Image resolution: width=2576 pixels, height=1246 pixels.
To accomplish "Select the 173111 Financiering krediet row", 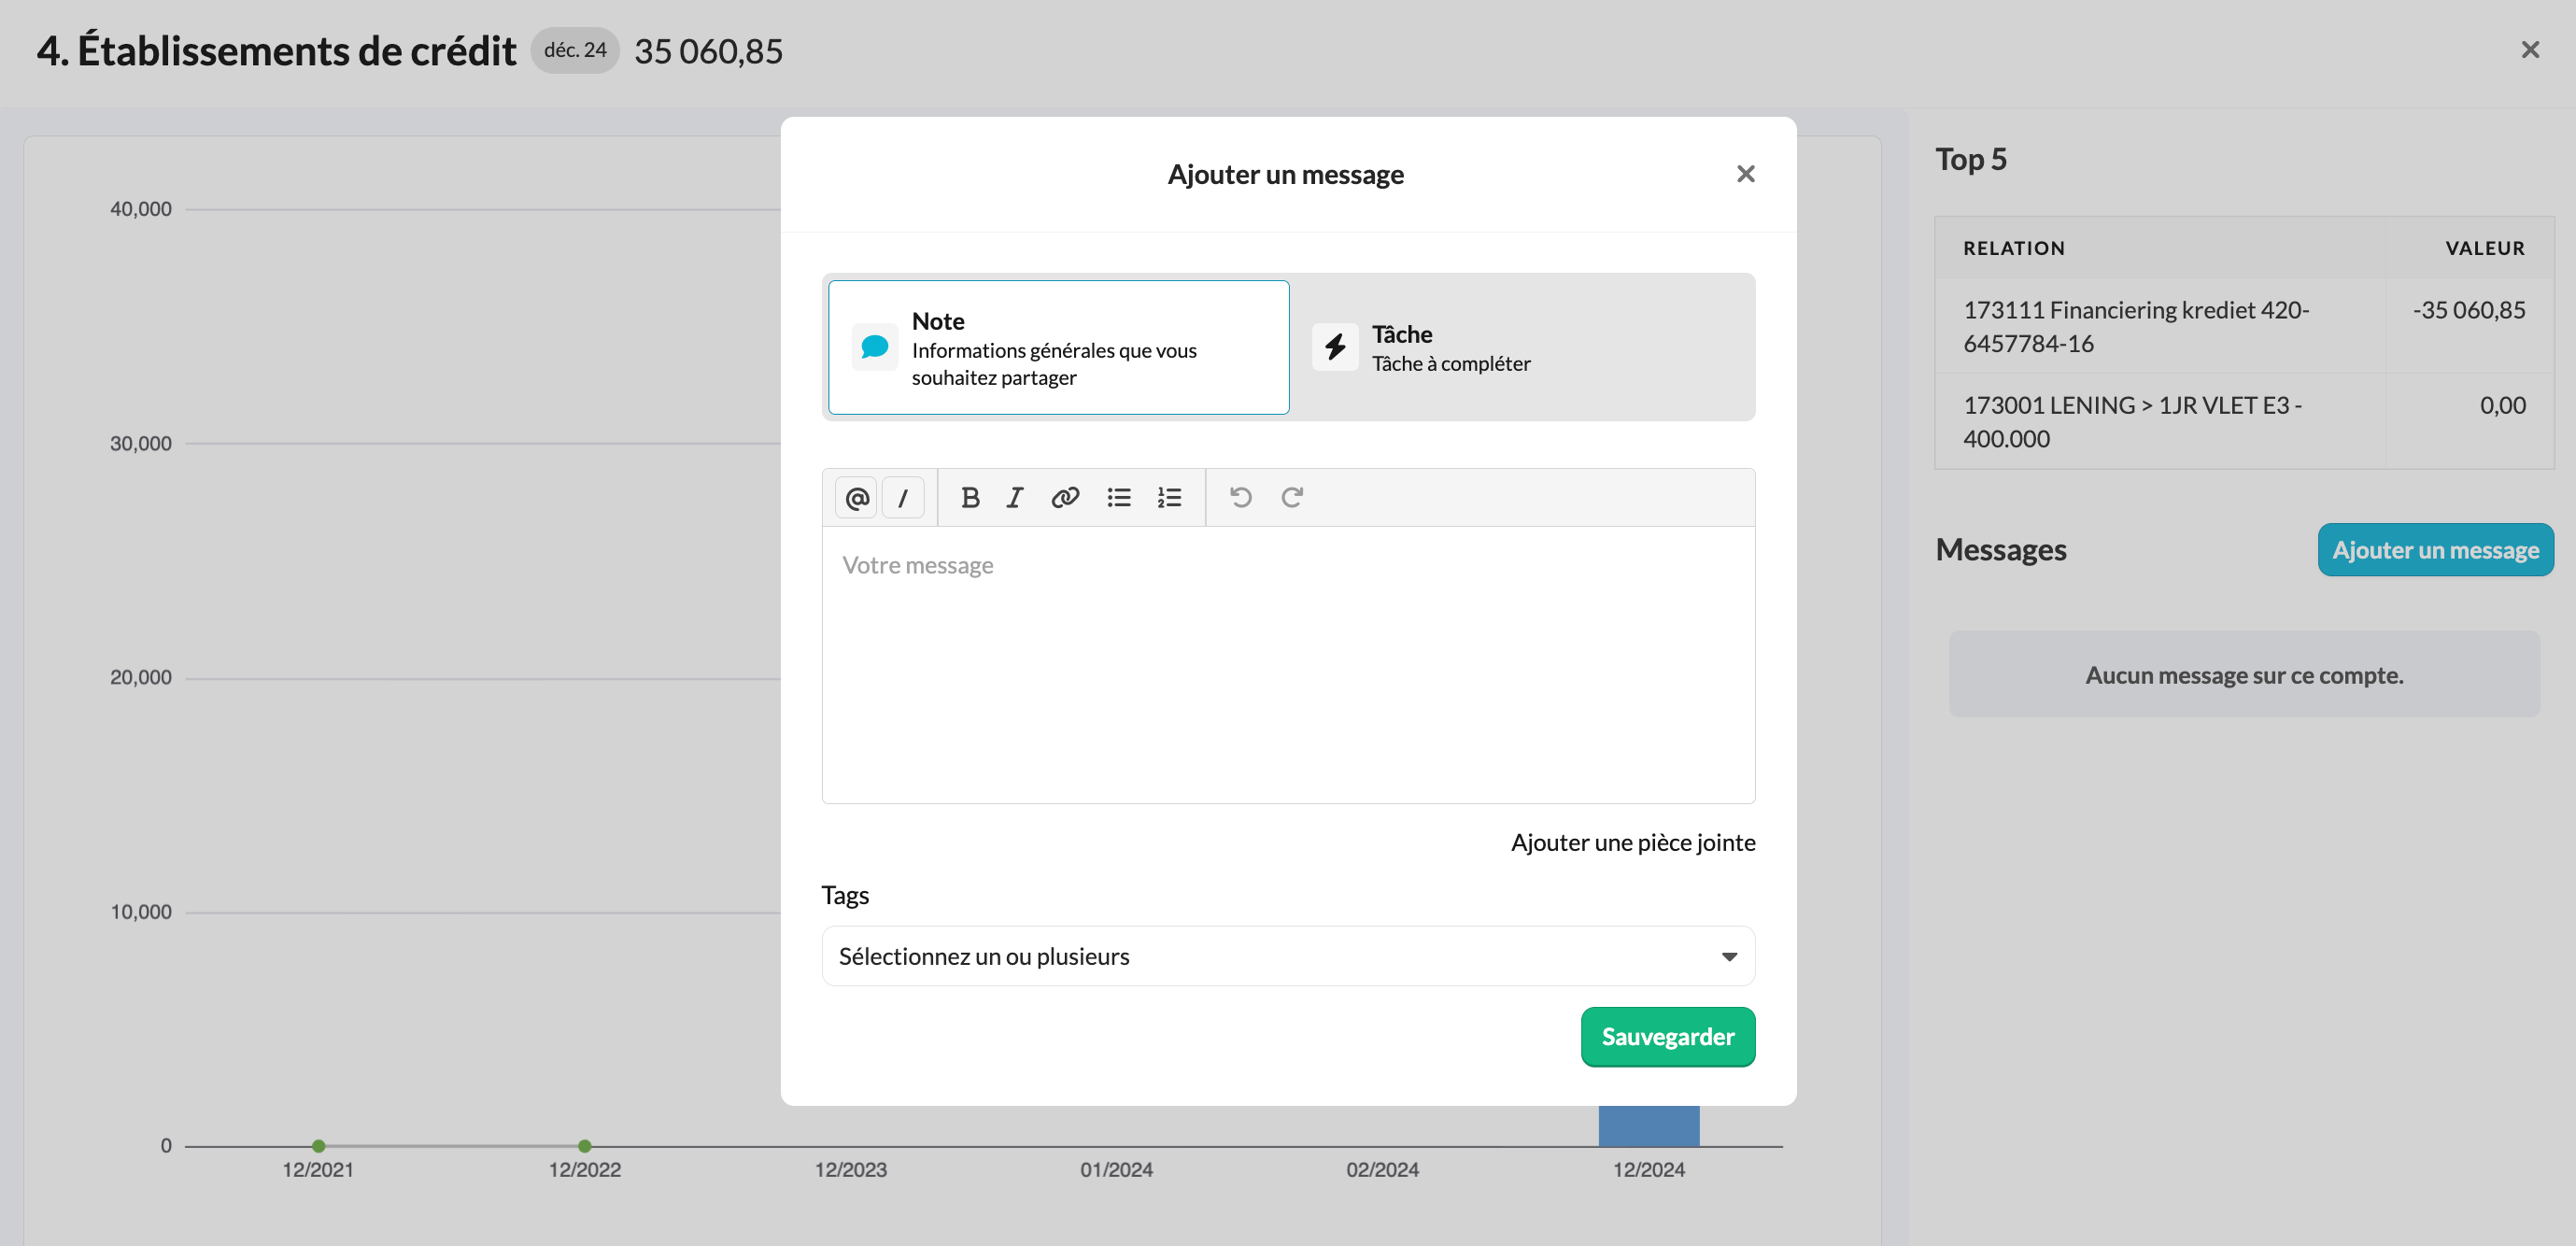I will [x=2244, y=326].
